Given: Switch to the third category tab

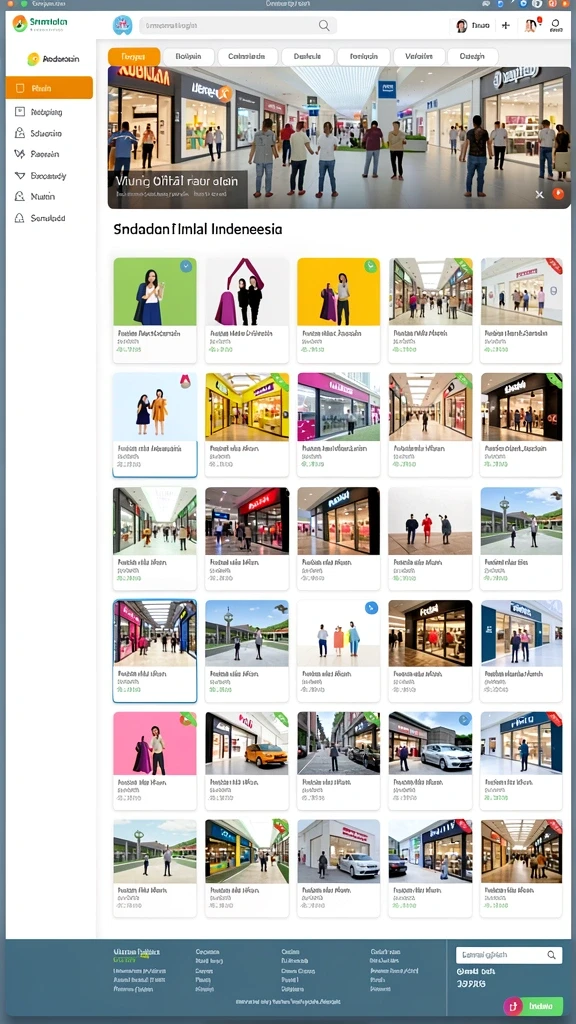Looking at the screenshot, I should point(248,56).
